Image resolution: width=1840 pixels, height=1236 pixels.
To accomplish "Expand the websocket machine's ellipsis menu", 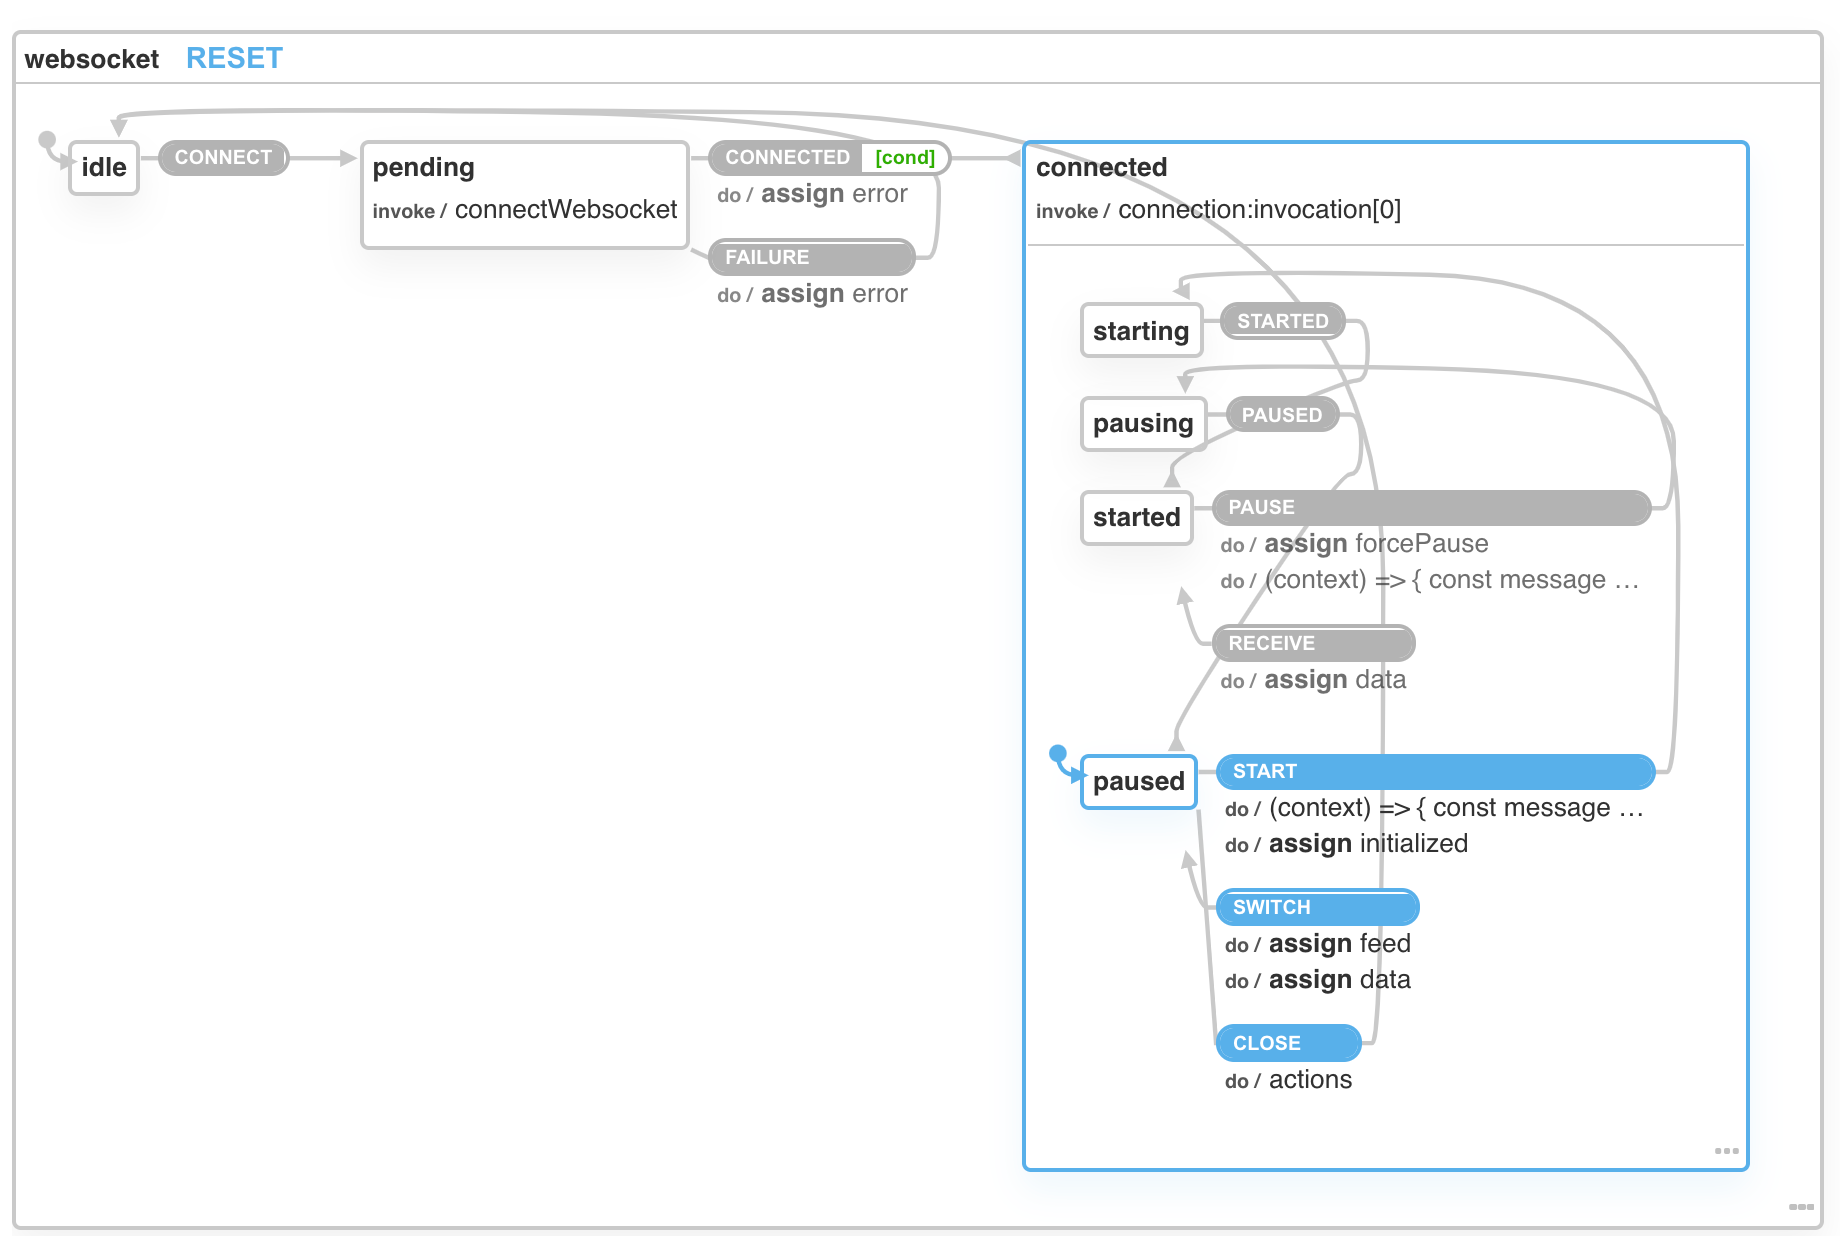I will [1801, 1207].
